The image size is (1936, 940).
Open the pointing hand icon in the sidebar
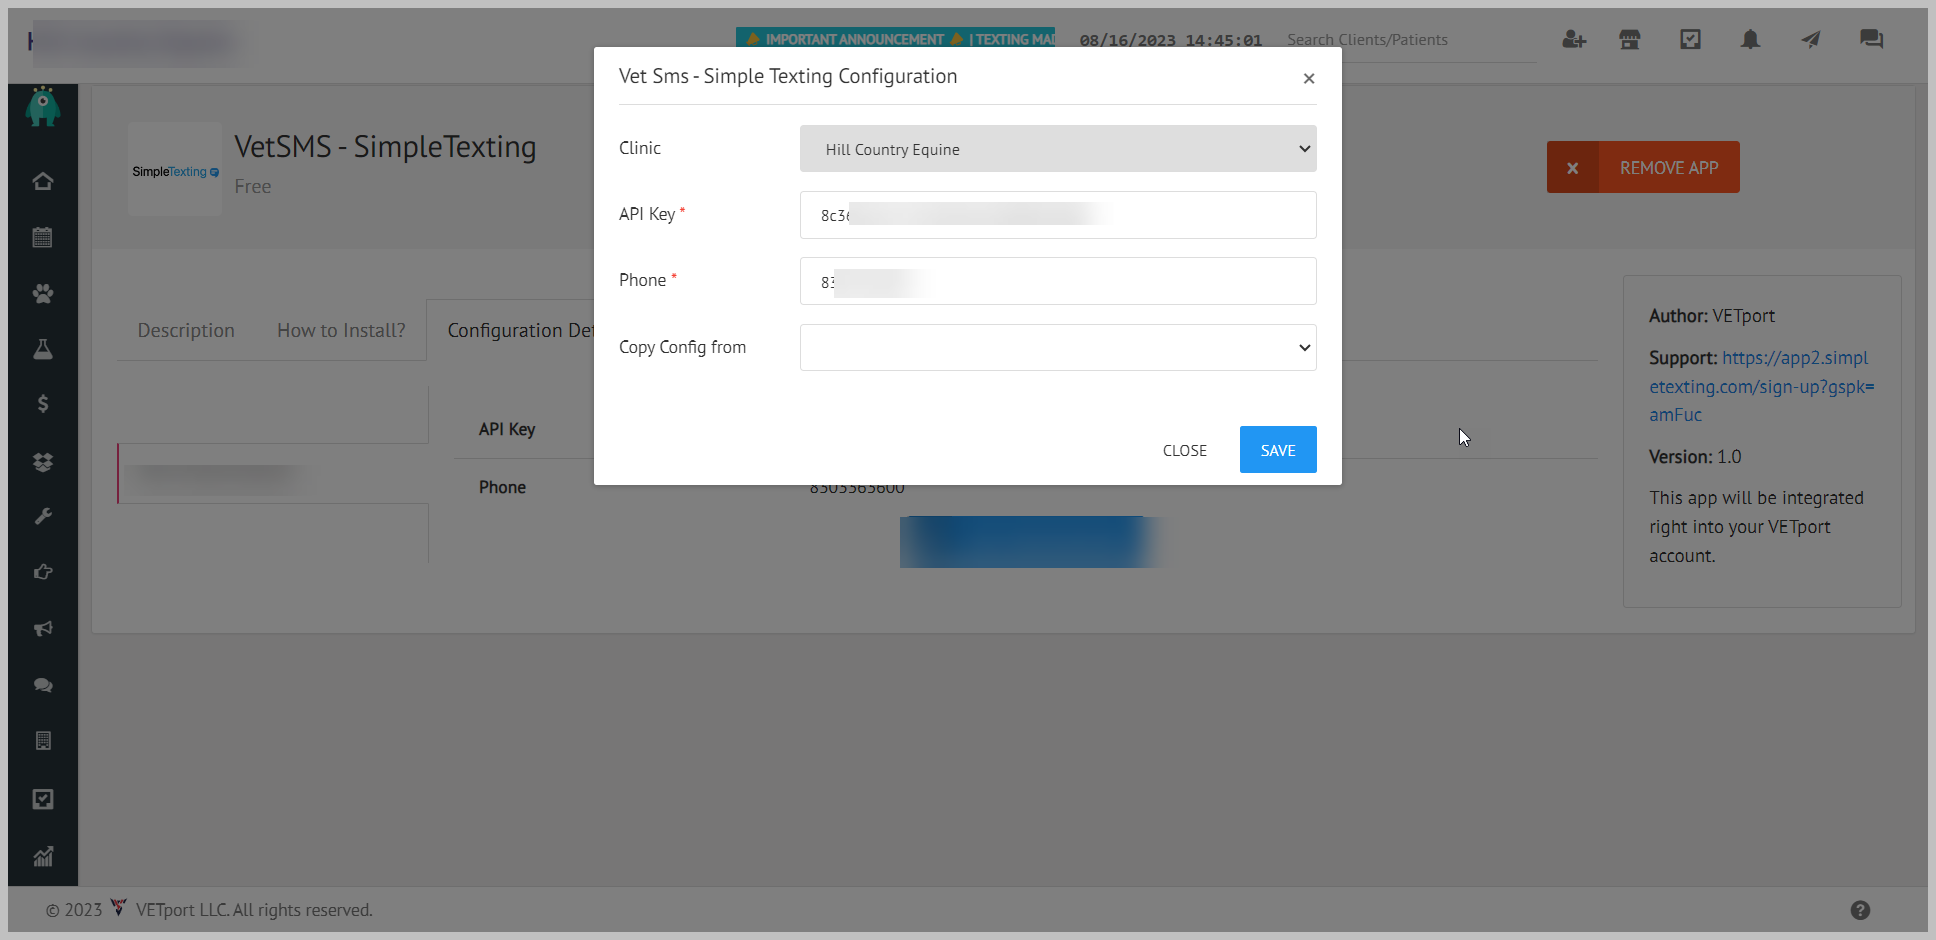(42, 572)
